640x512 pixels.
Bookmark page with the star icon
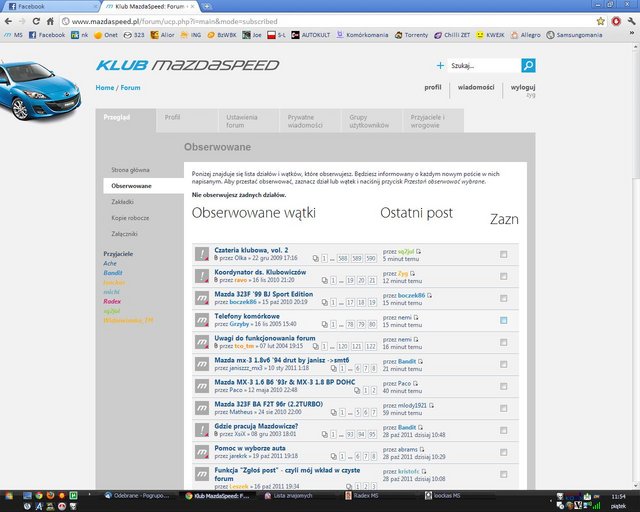tap(600, 21)
